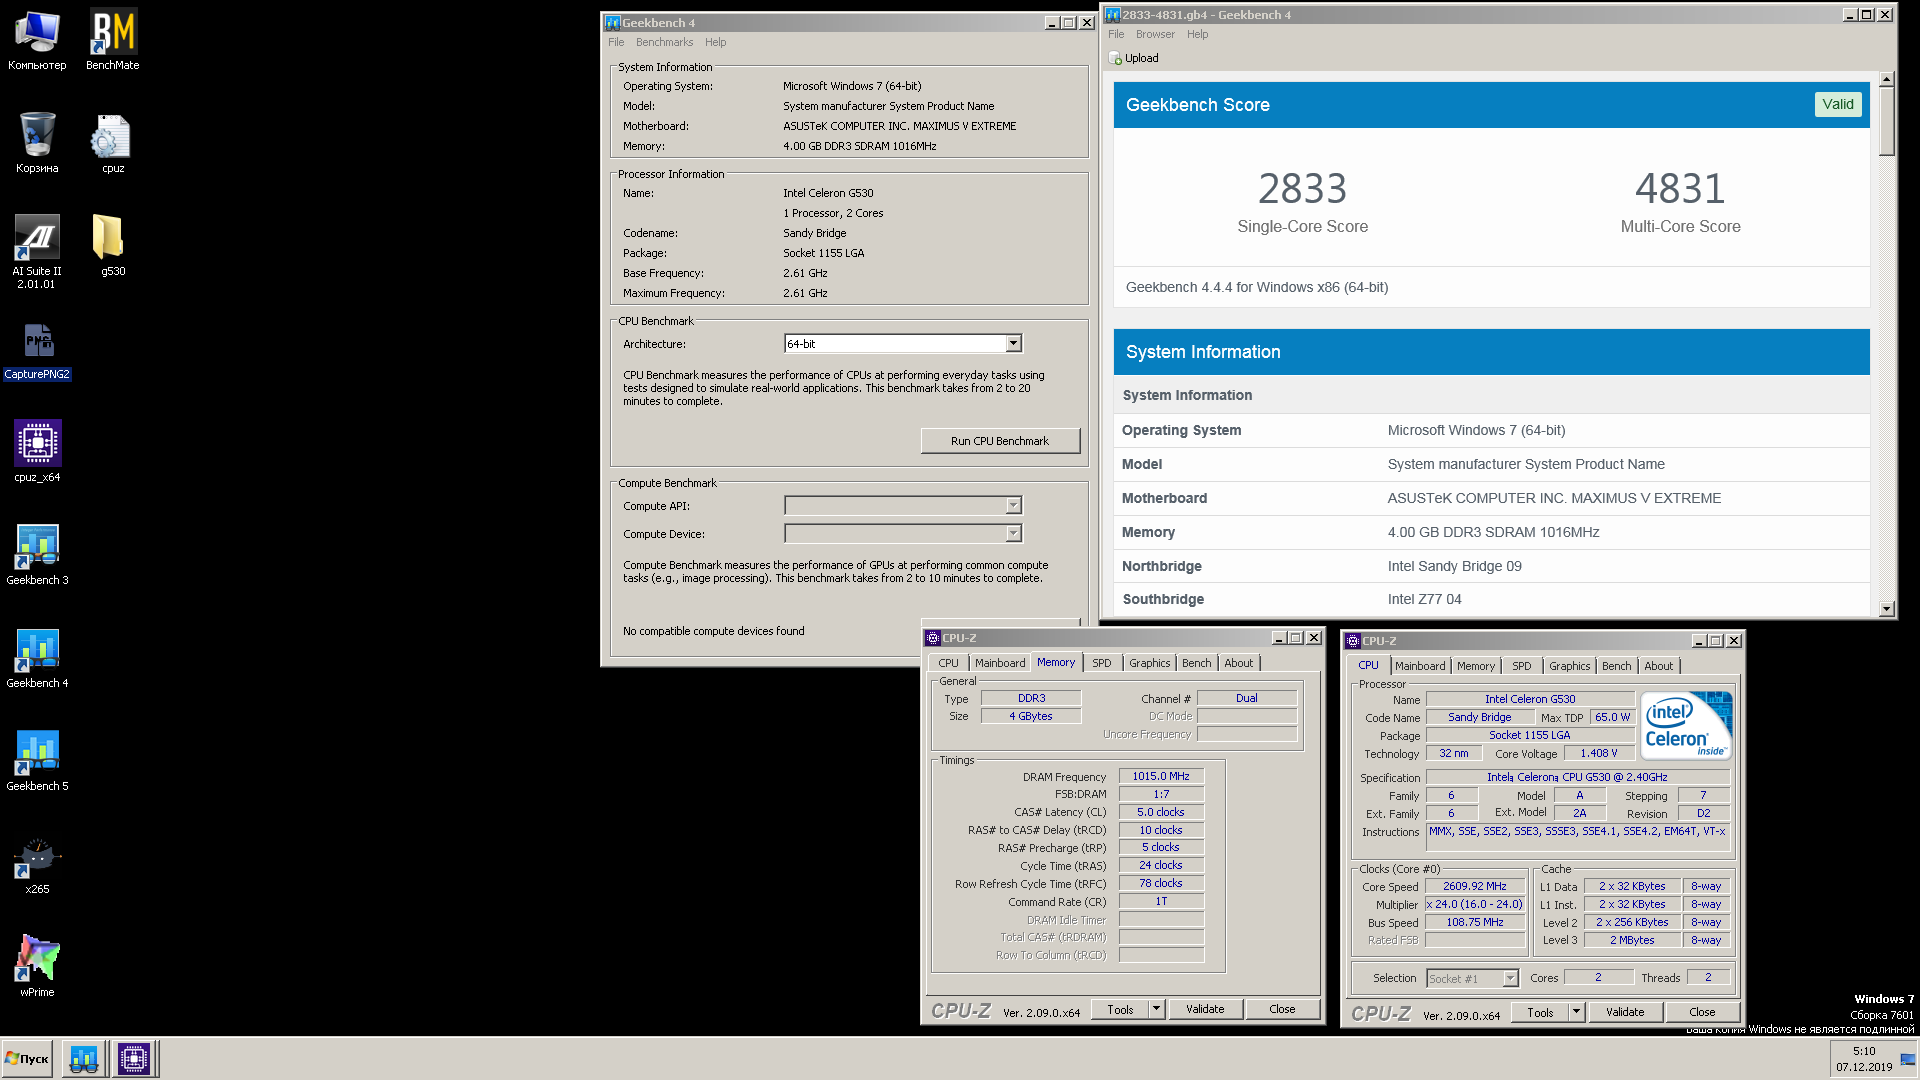The image size is (1920, 1080).
Task: Click the Geekbench 4 window title icon
Action: pos(613,23)
